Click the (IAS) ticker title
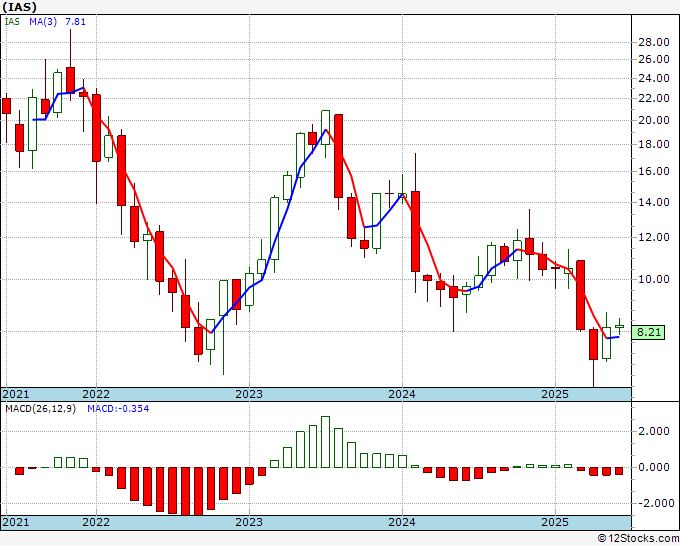The image size is (680, 546). [20, 7]
